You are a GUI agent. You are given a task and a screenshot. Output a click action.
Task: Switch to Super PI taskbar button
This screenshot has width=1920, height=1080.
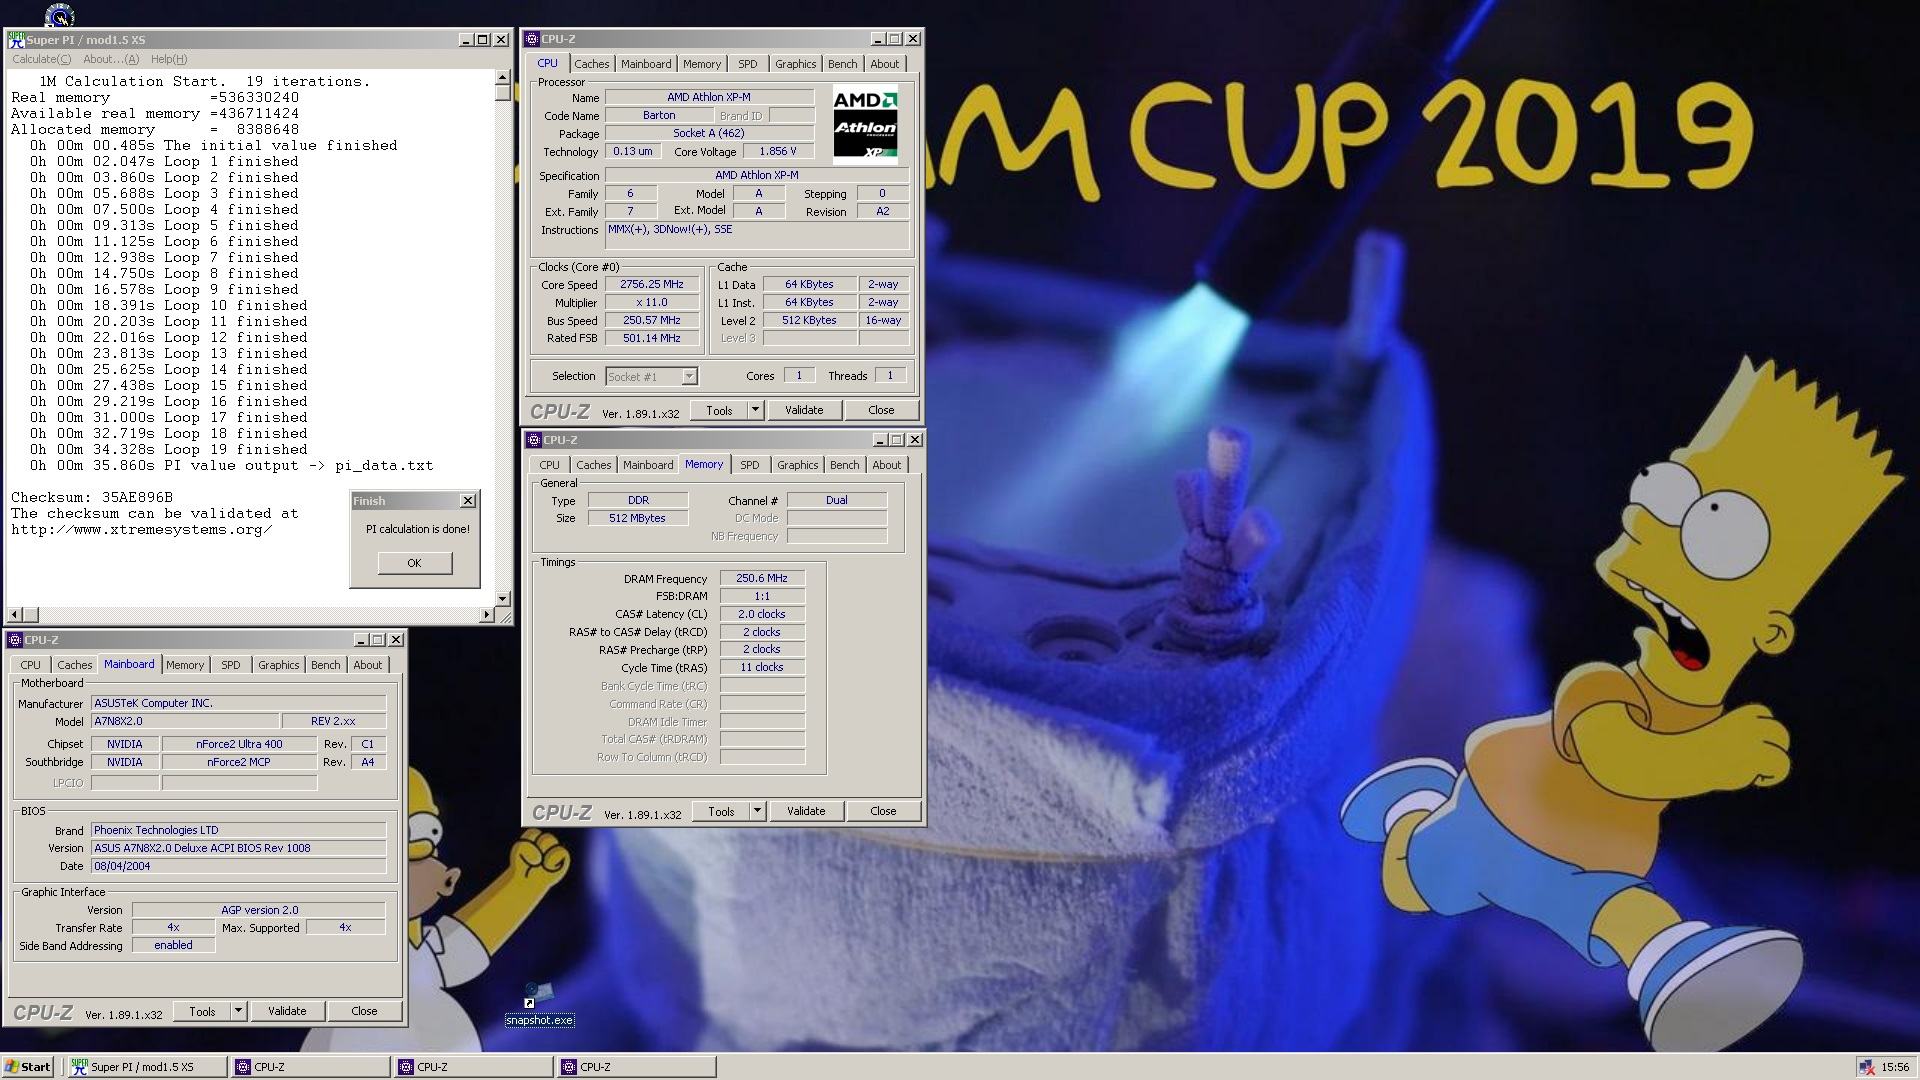click(x=146, y=1067)
